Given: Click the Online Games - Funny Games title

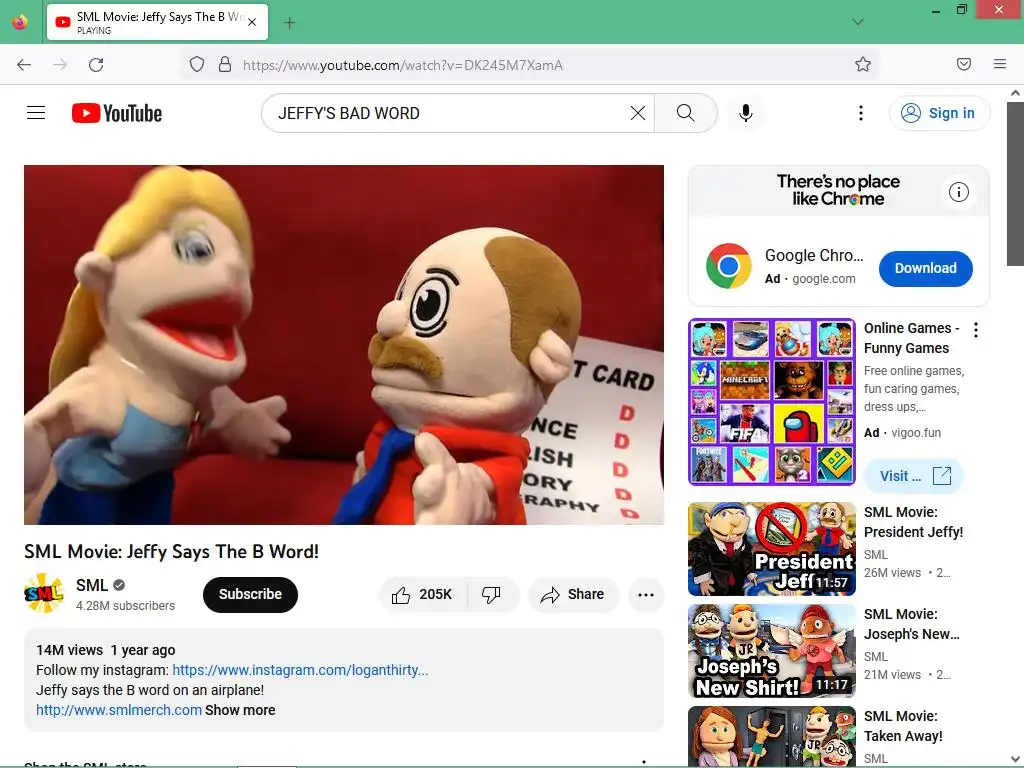Looking at the screenshot, I should tap(912, 338).
